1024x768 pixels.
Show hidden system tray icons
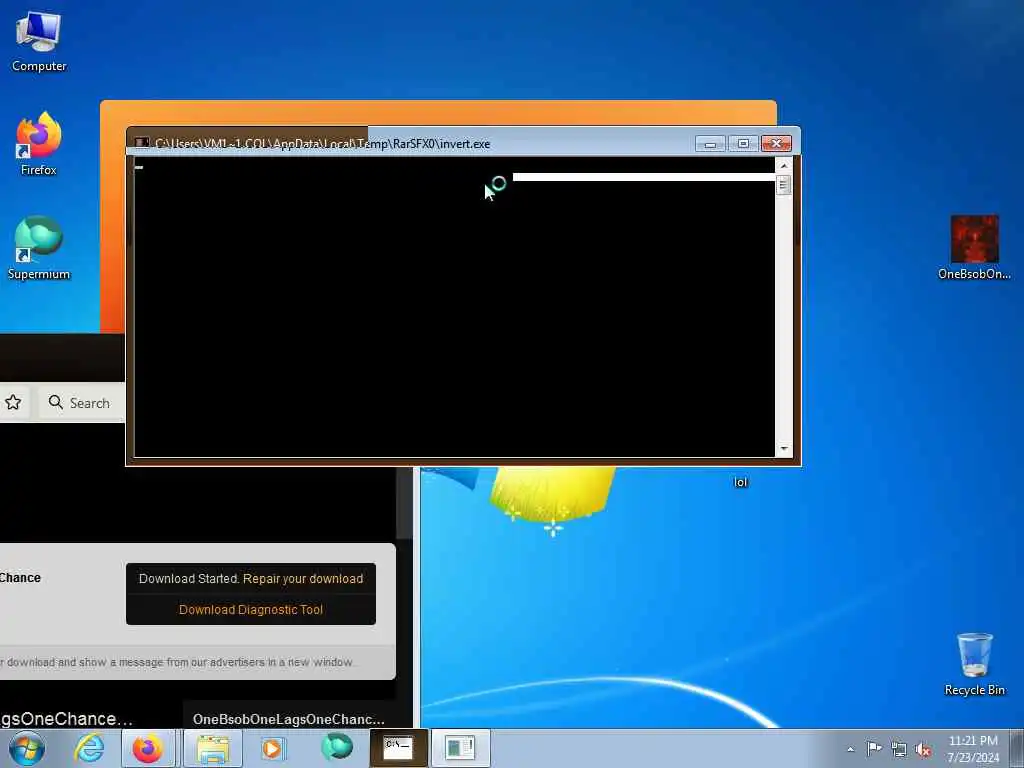tap(850, 749)
